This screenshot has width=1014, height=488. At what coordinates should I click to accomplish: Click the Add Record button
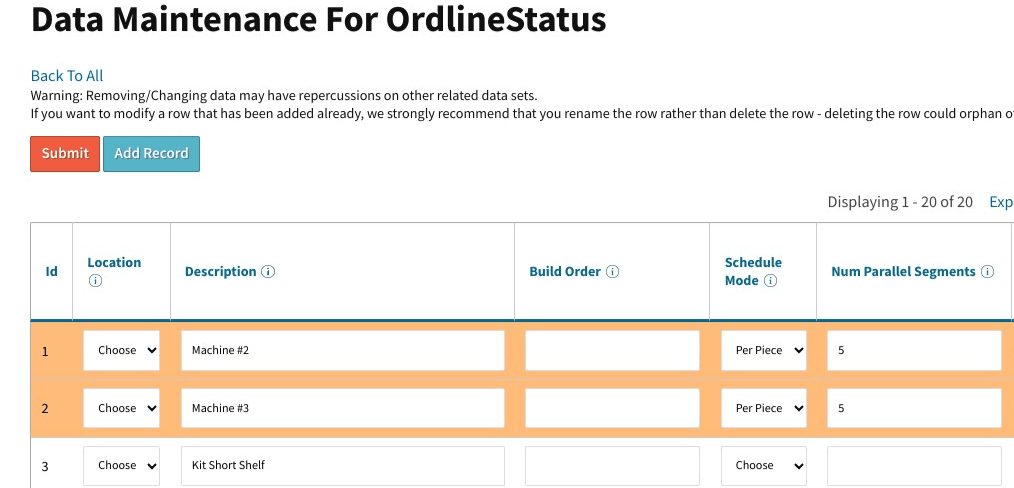151,154
